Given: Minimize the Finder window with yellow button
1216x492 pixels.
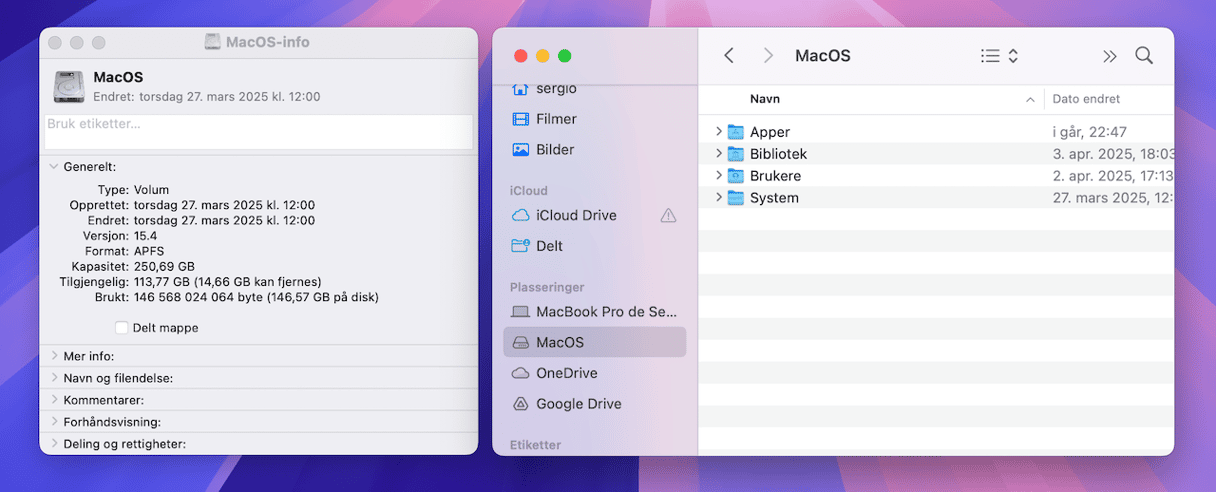Looking at the screenshot, I should click(x=542, y=56).
